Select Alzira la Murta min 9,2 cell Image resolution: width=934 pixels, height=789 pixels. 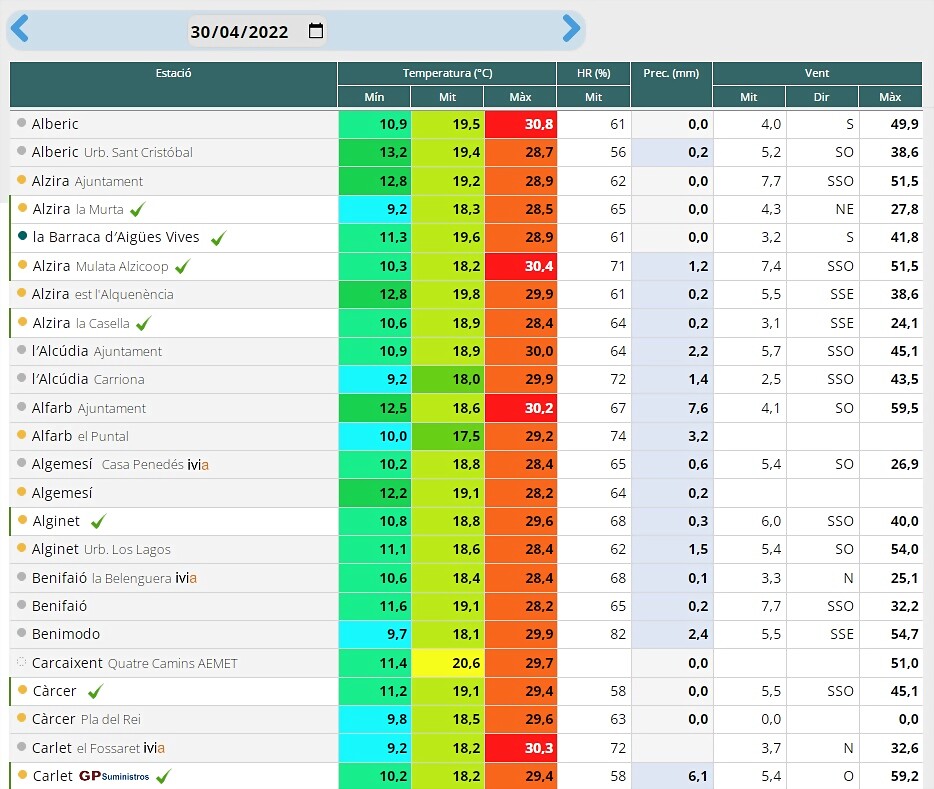coord(375,209)
